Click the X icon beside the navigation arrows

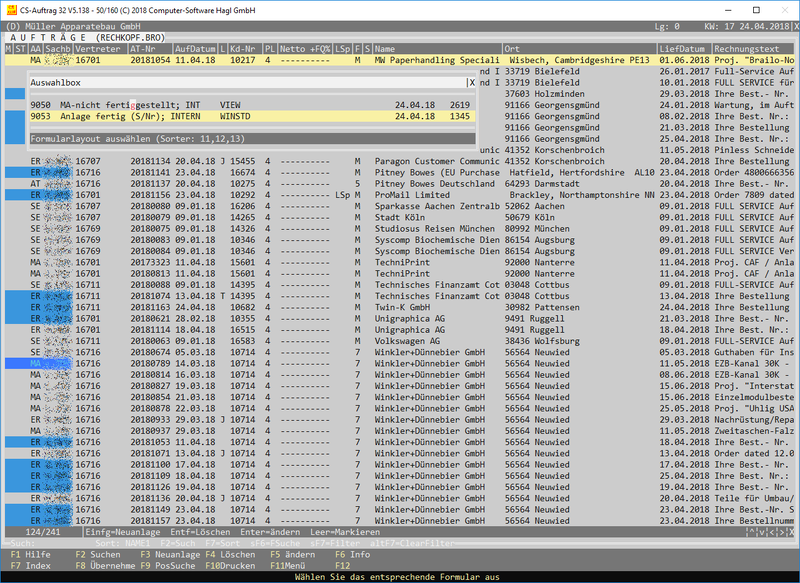[x=792, y=531]
